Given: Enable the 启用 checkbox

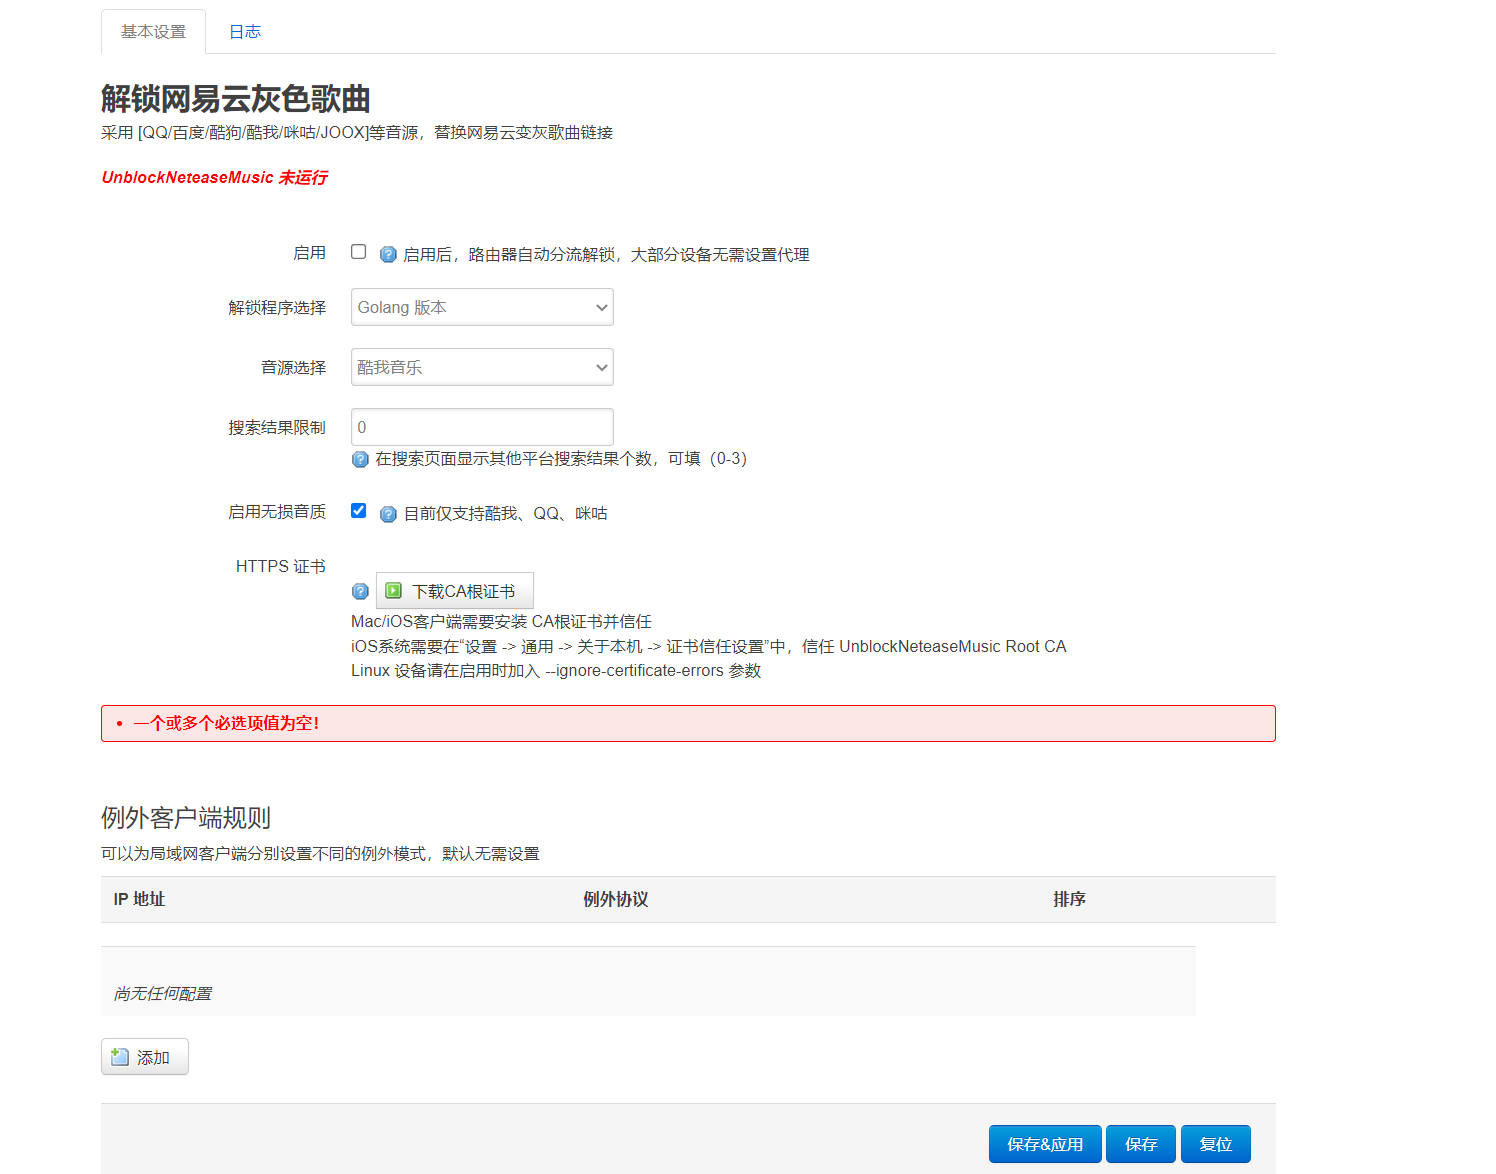Looking at the screenshot, I should pos(358,252).
